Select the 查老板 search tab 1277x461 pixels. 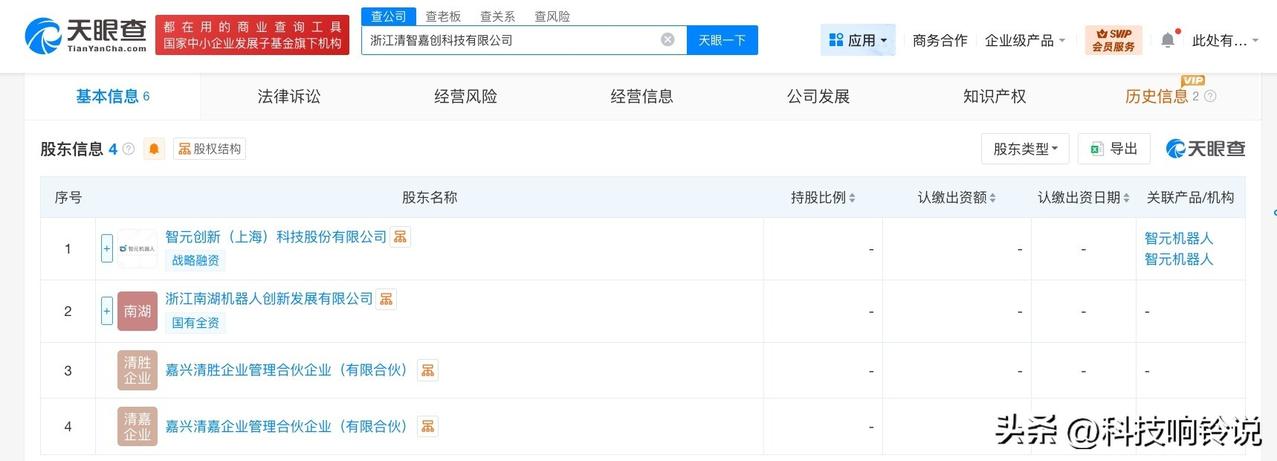coord(443,16)
